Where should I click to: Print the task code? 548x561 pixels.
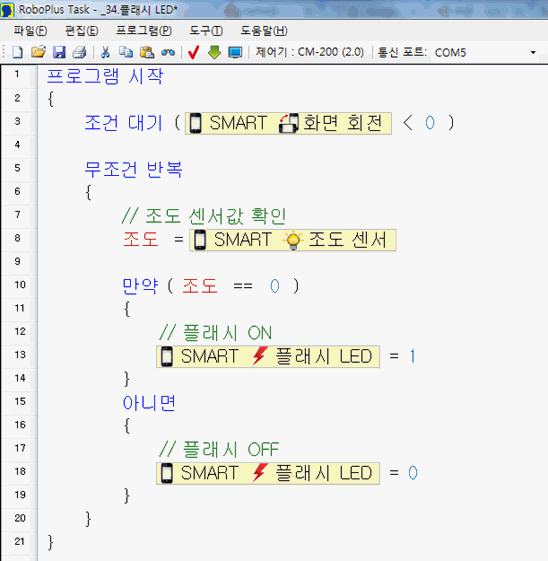pos(79,53)
